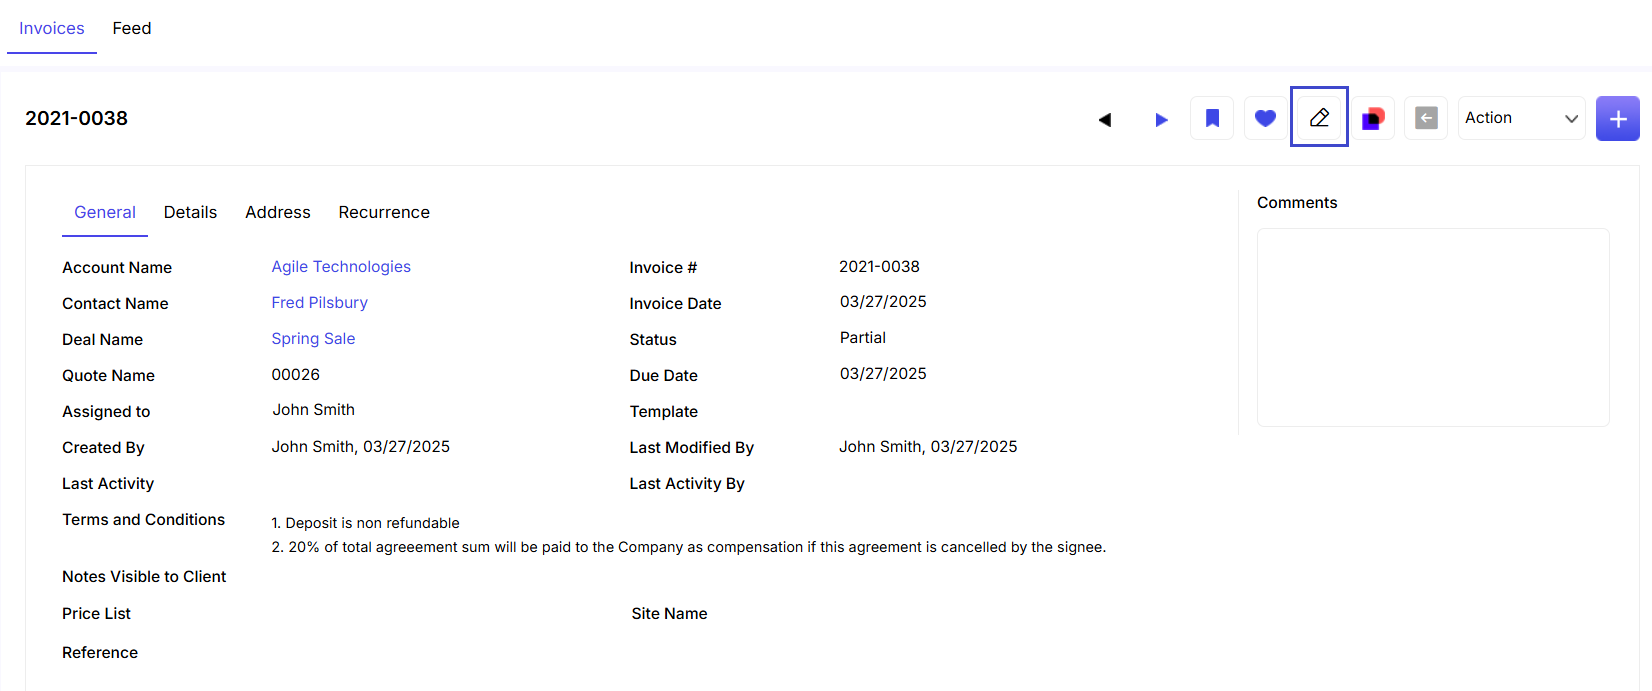This screenshot has height=691, width=1652.
Task: Select the General tab
Action: click(105, 212)
